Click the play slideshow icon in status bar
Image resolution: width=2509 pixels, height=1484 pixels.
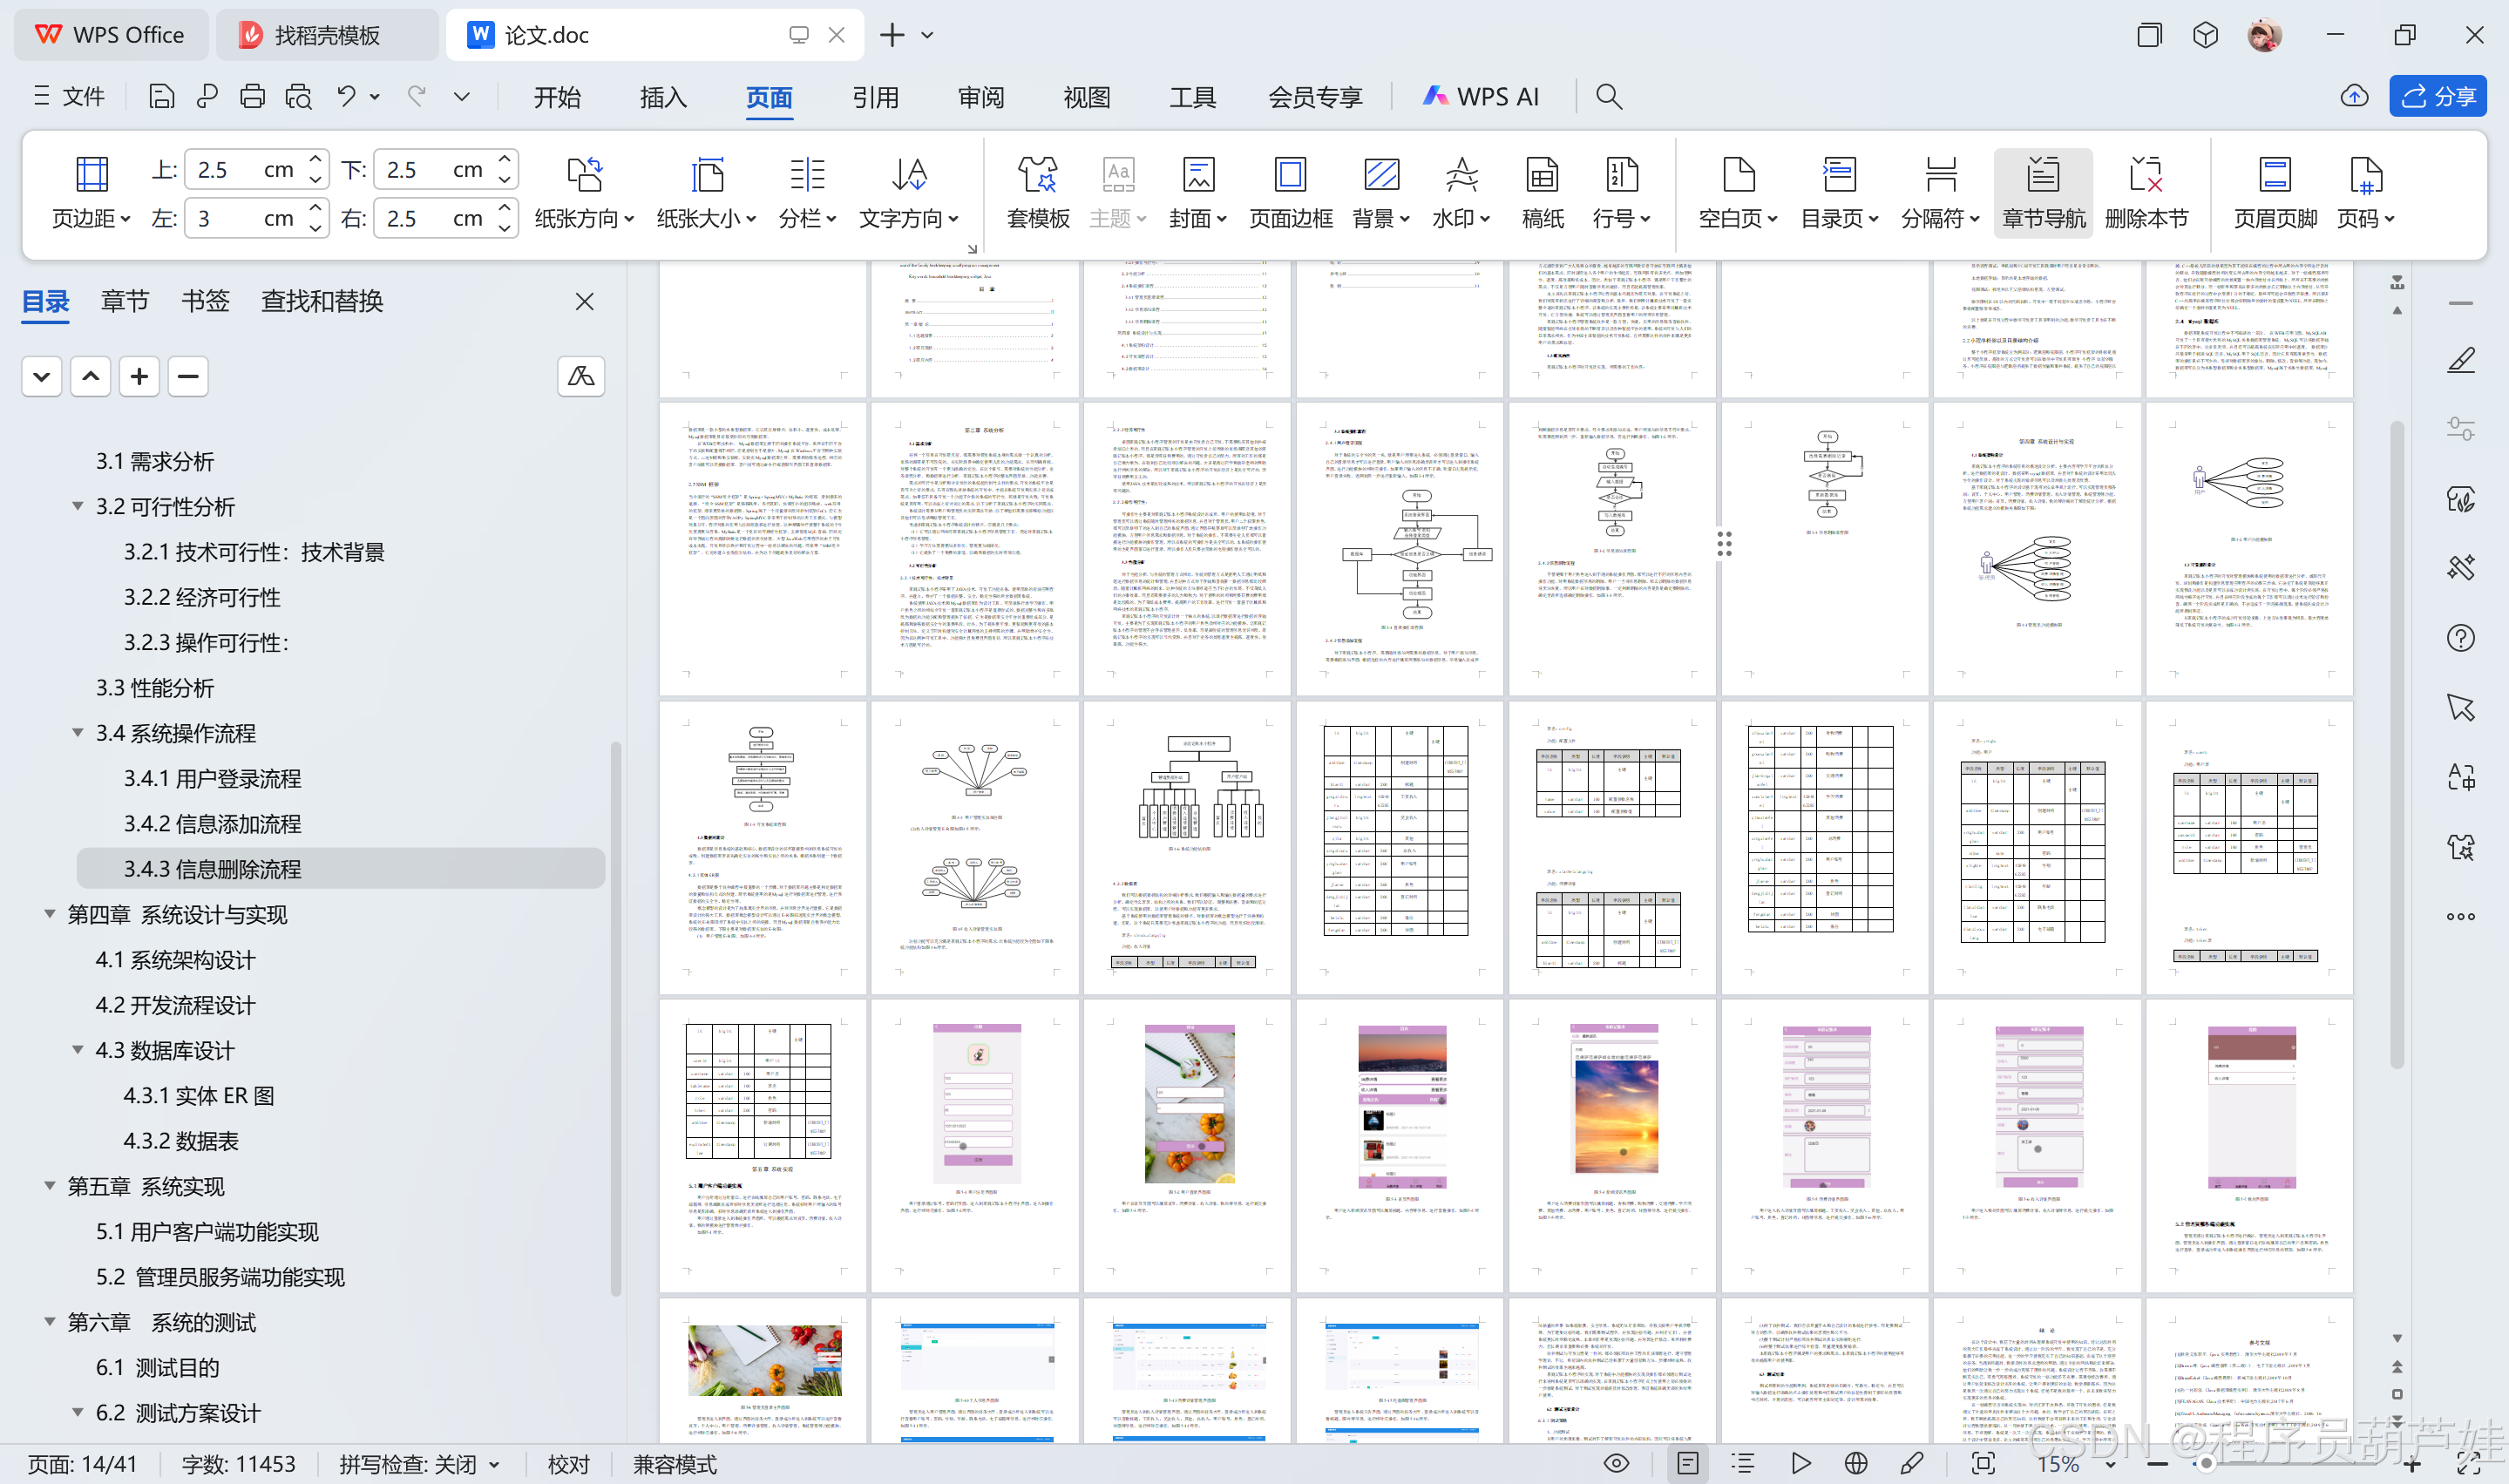click(1800, 1463)
